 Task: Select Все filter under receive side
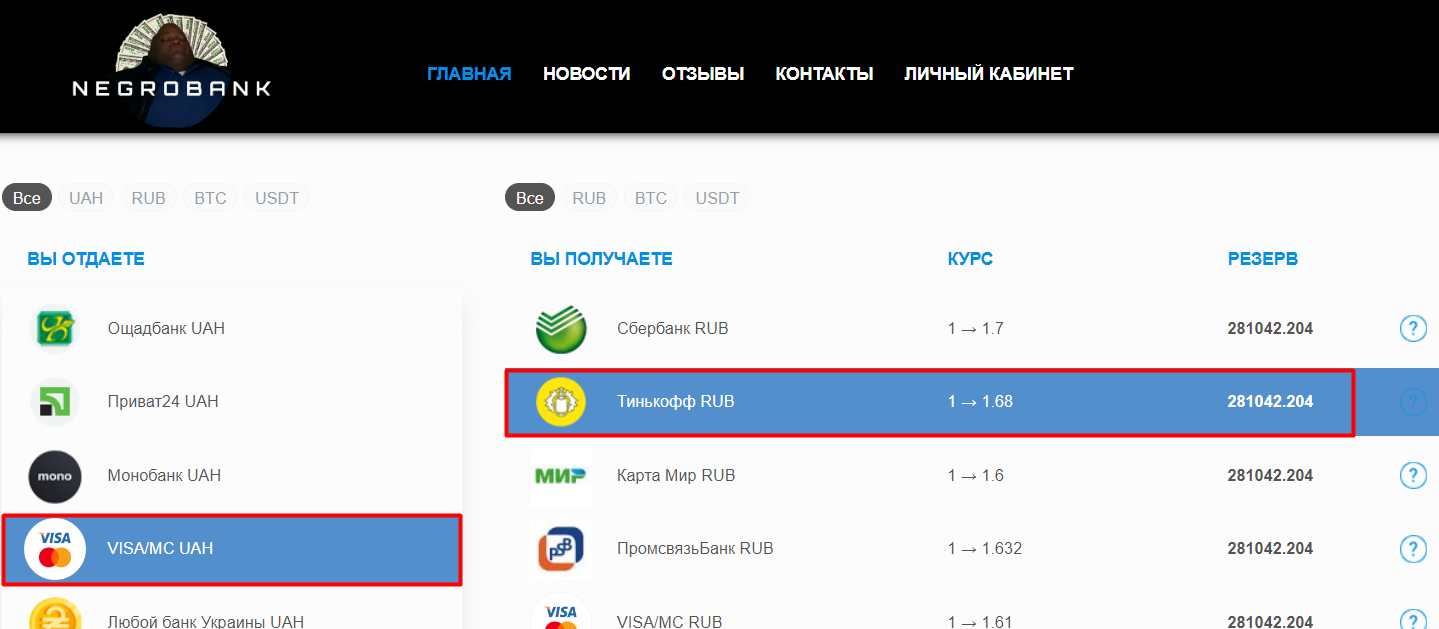click(x=530, y=198)
